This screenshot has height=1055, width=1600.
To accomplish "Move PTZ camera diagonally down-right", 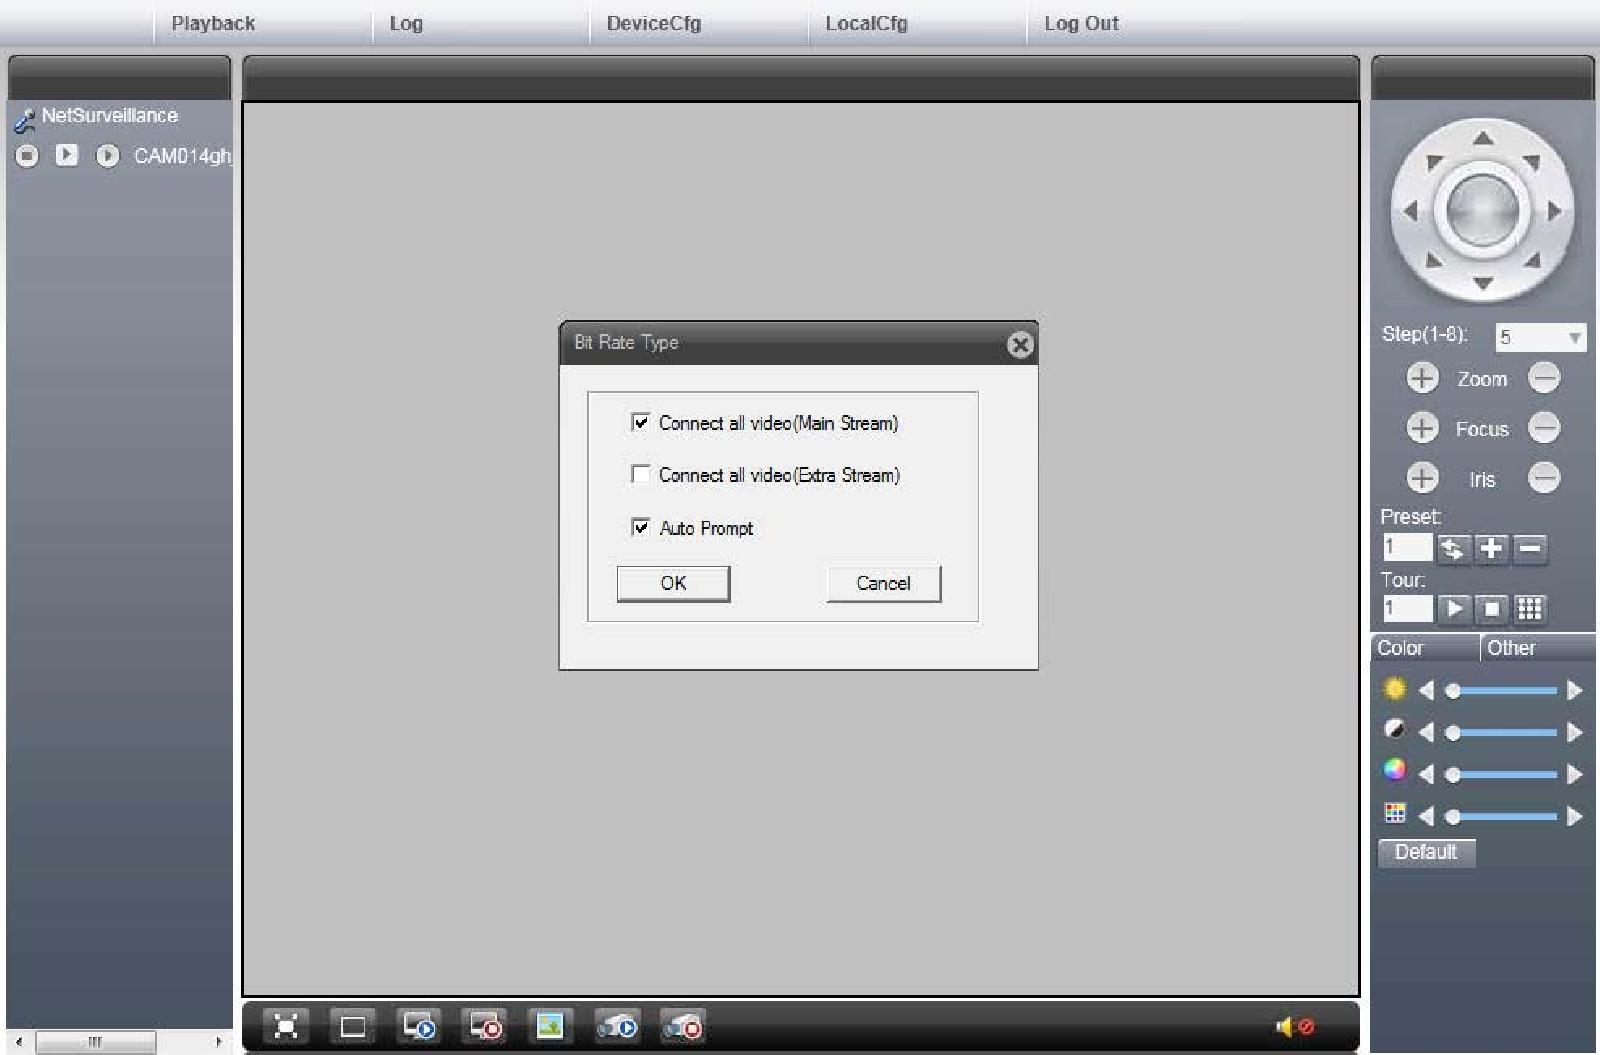I will point(1531,260).
